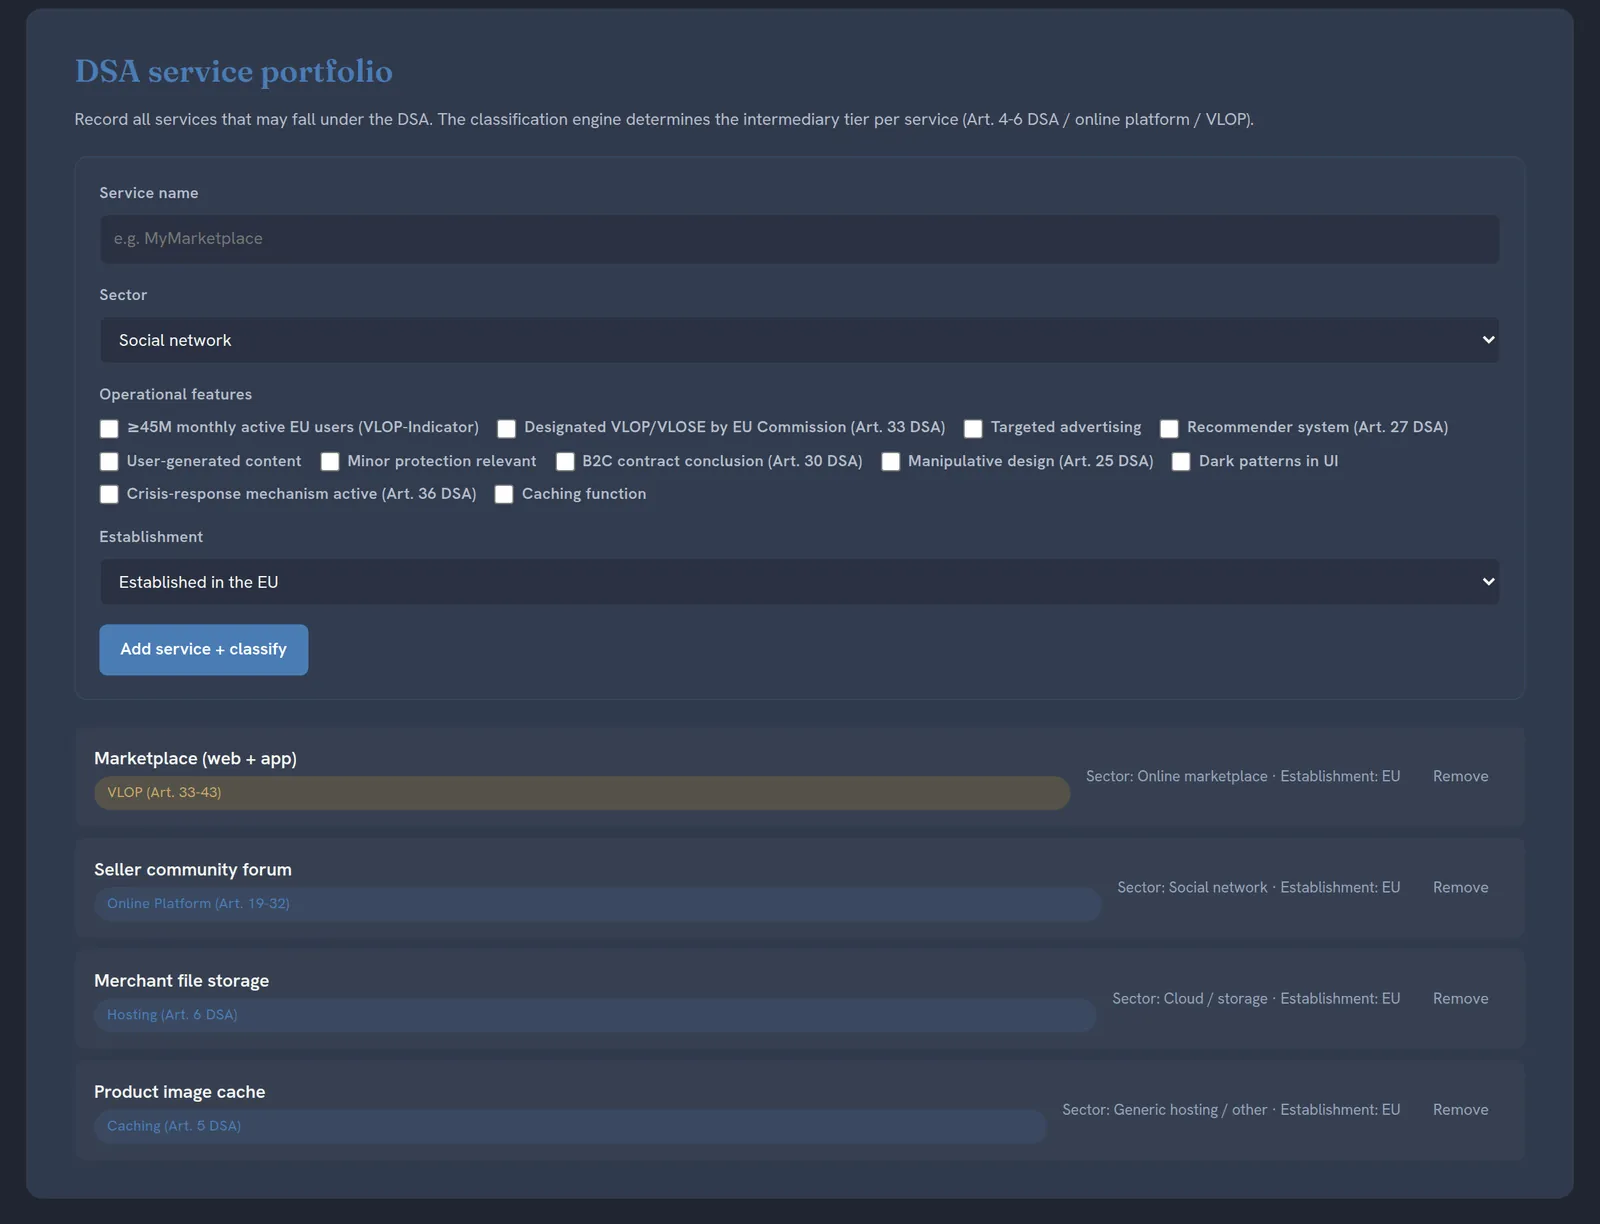Remove the Product image cache service
The width and height of the screenshot is (1600, 1224).
click(1460, 1110)
